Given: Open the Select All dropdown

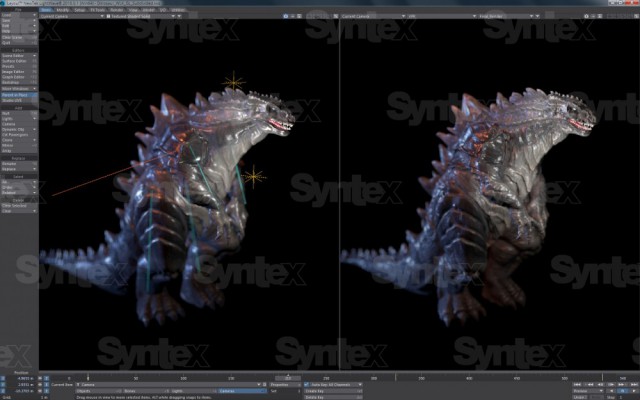Looking at the screenshot, I should (x=19, y=182).
